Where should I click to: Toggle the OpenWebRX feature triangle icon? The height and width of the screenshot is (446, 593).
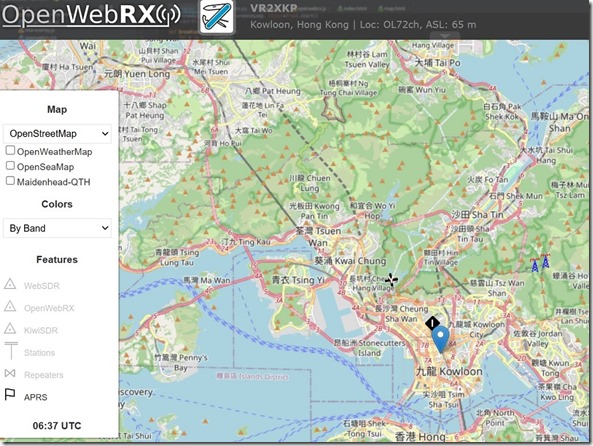coord(10,306)
